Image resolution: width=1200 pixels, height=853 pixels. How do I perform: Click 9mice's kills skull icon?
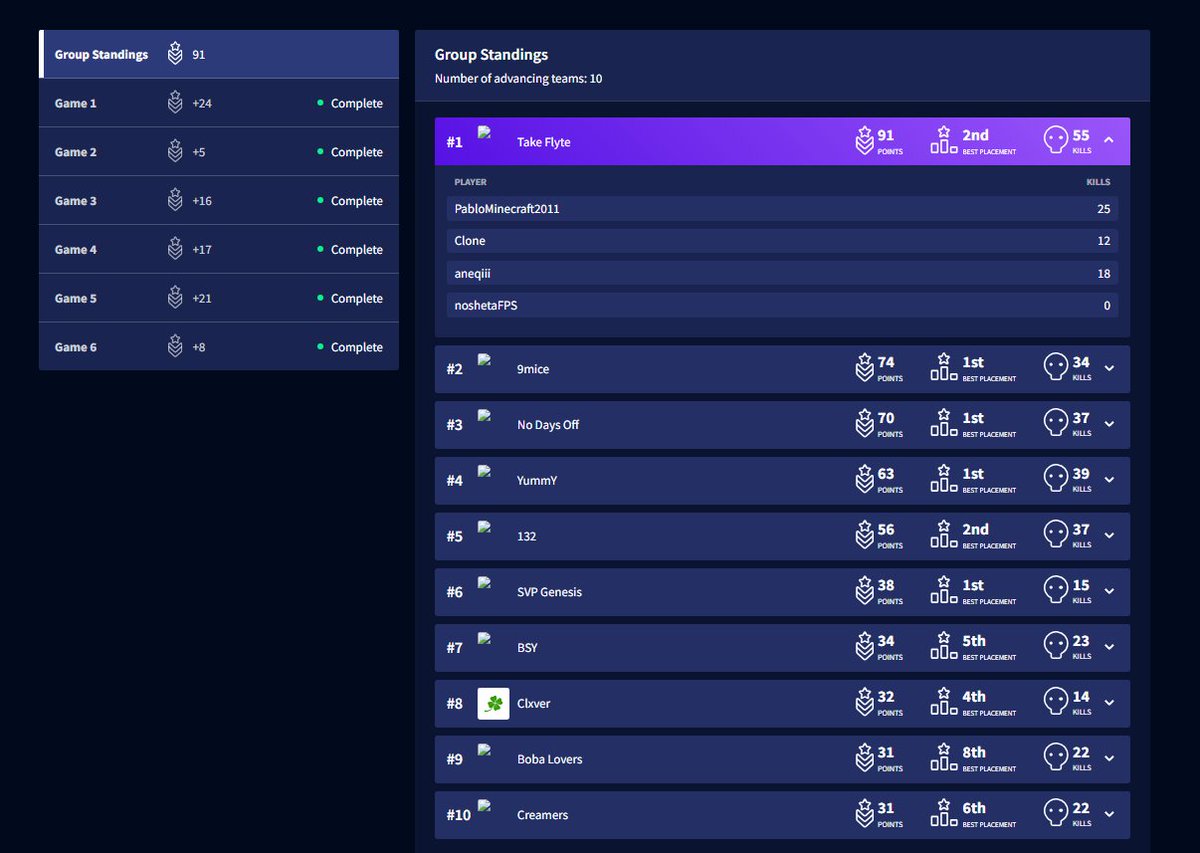(x=1055, y=369)
